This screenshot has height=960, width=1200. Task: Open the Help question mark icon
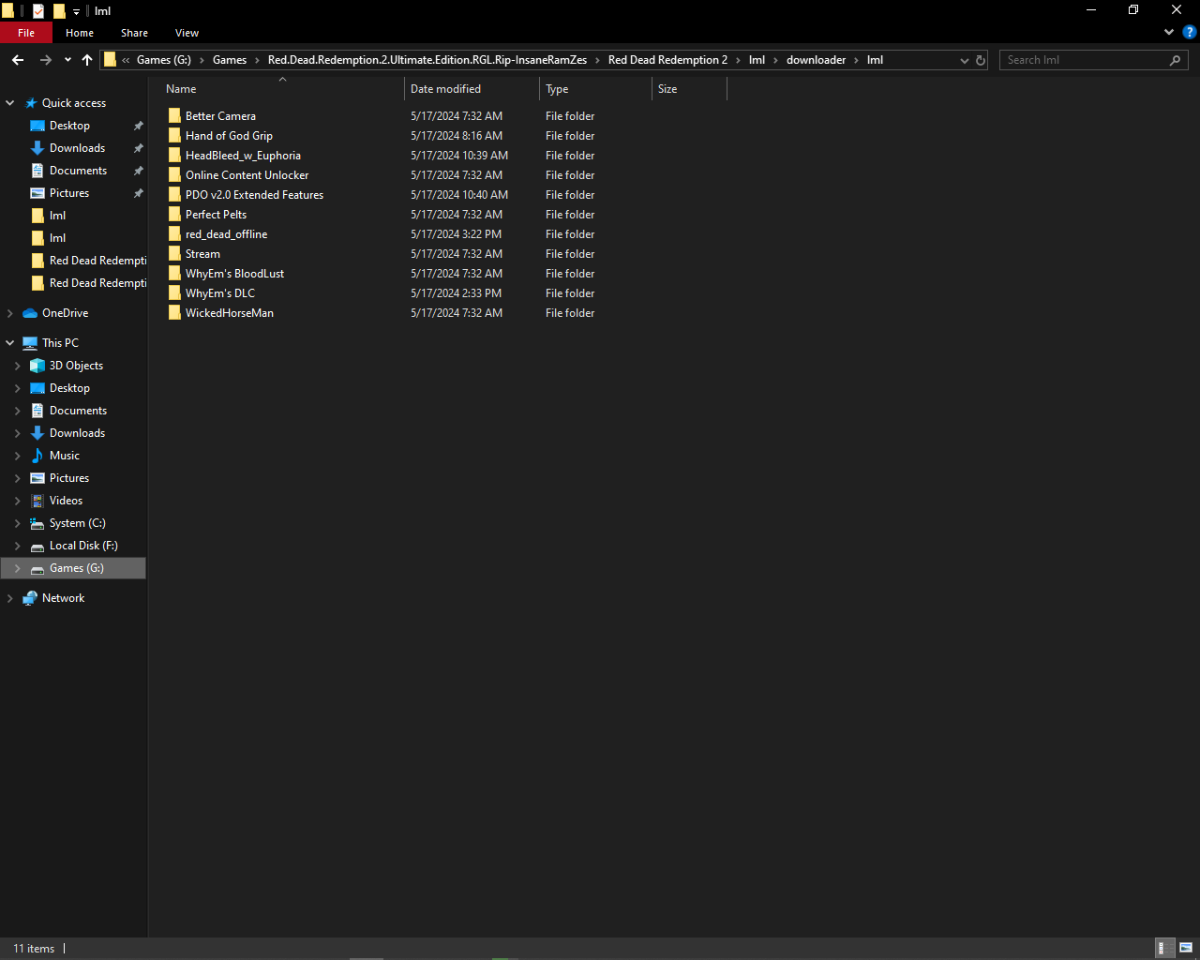click(1189, 32)
